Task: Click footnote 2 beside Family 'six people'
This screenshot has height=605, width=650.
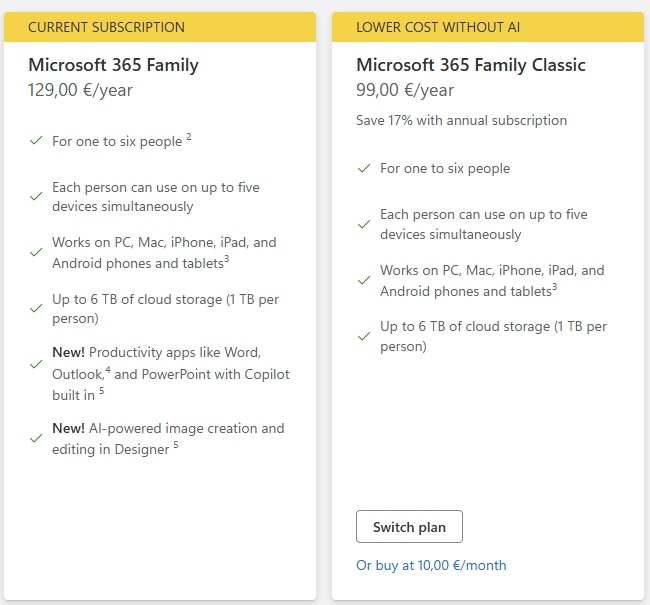Action: tap(189, 136)
